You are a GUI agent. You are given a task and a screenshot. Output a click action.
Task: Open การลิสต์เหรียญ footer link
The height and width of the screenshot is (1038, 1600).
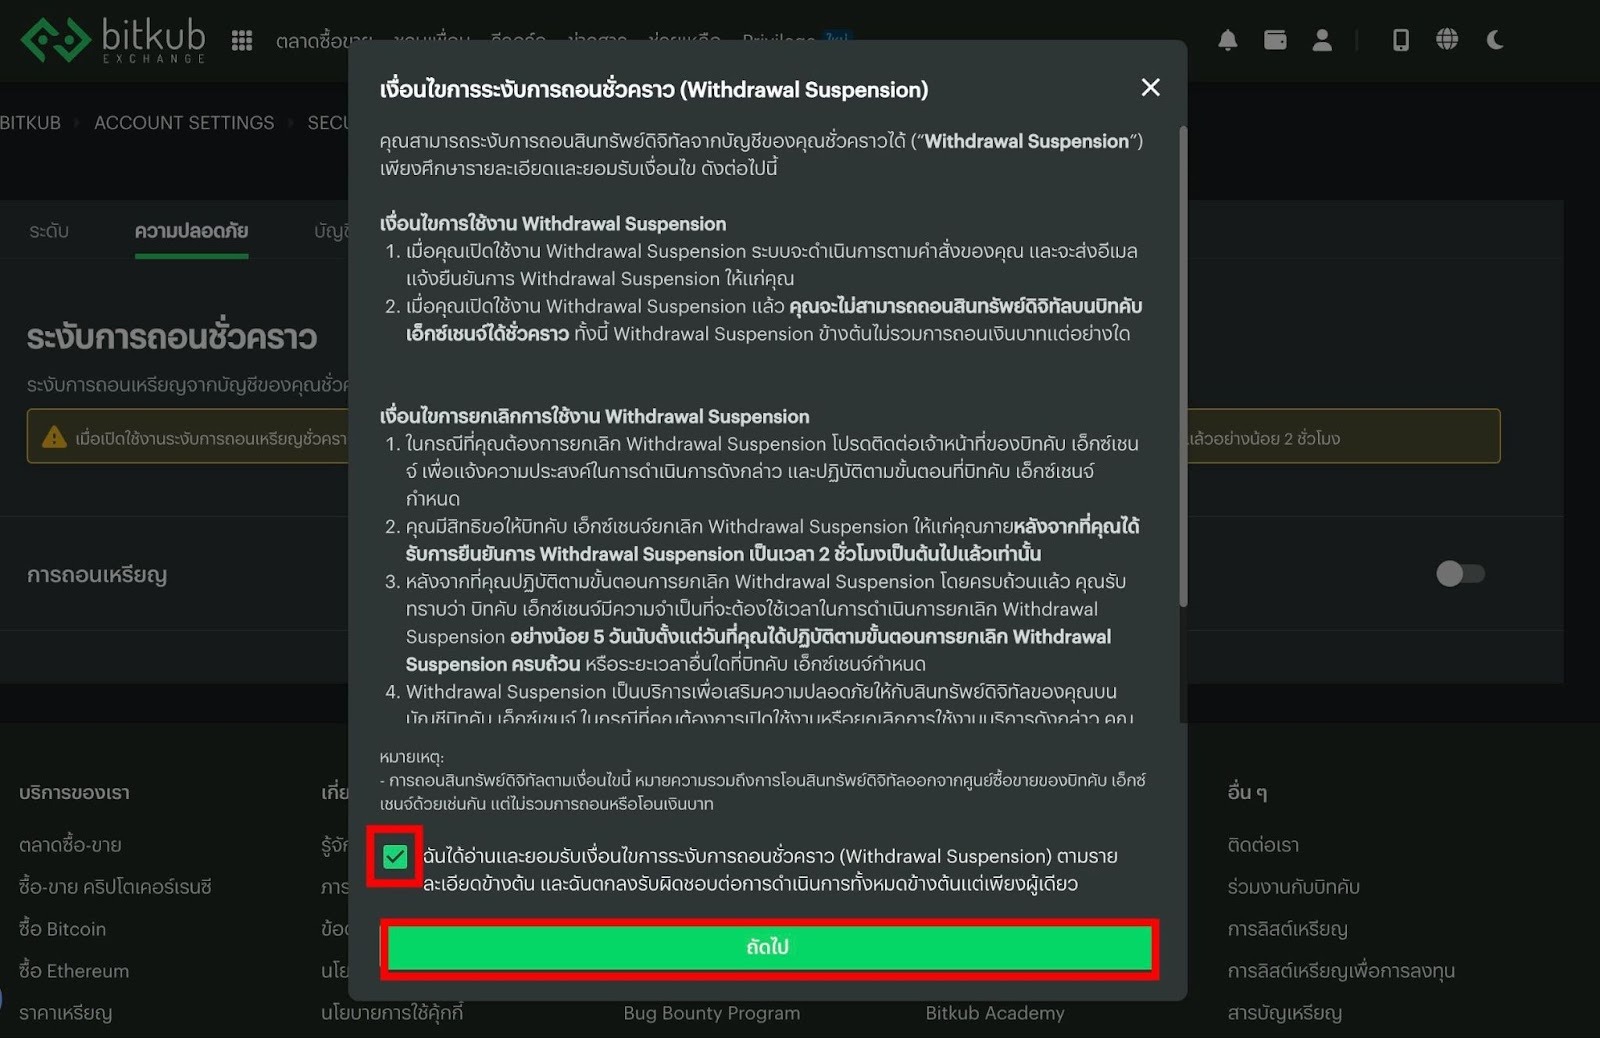click(x=1287, y=929)
